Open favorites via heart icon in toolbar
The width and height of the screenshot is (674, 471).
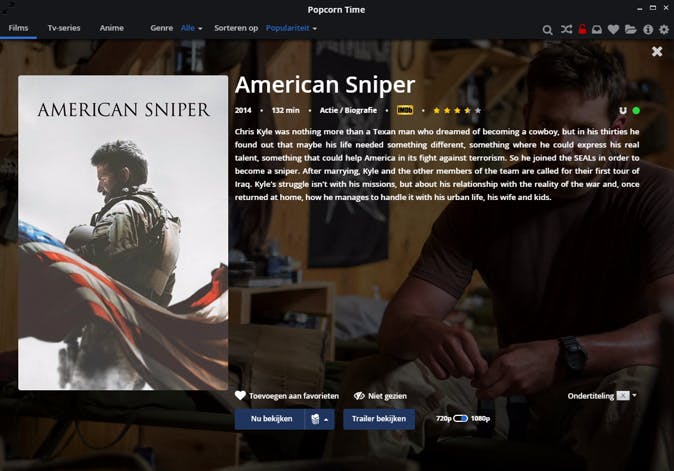pyautogui.click(x=613, y=29)
